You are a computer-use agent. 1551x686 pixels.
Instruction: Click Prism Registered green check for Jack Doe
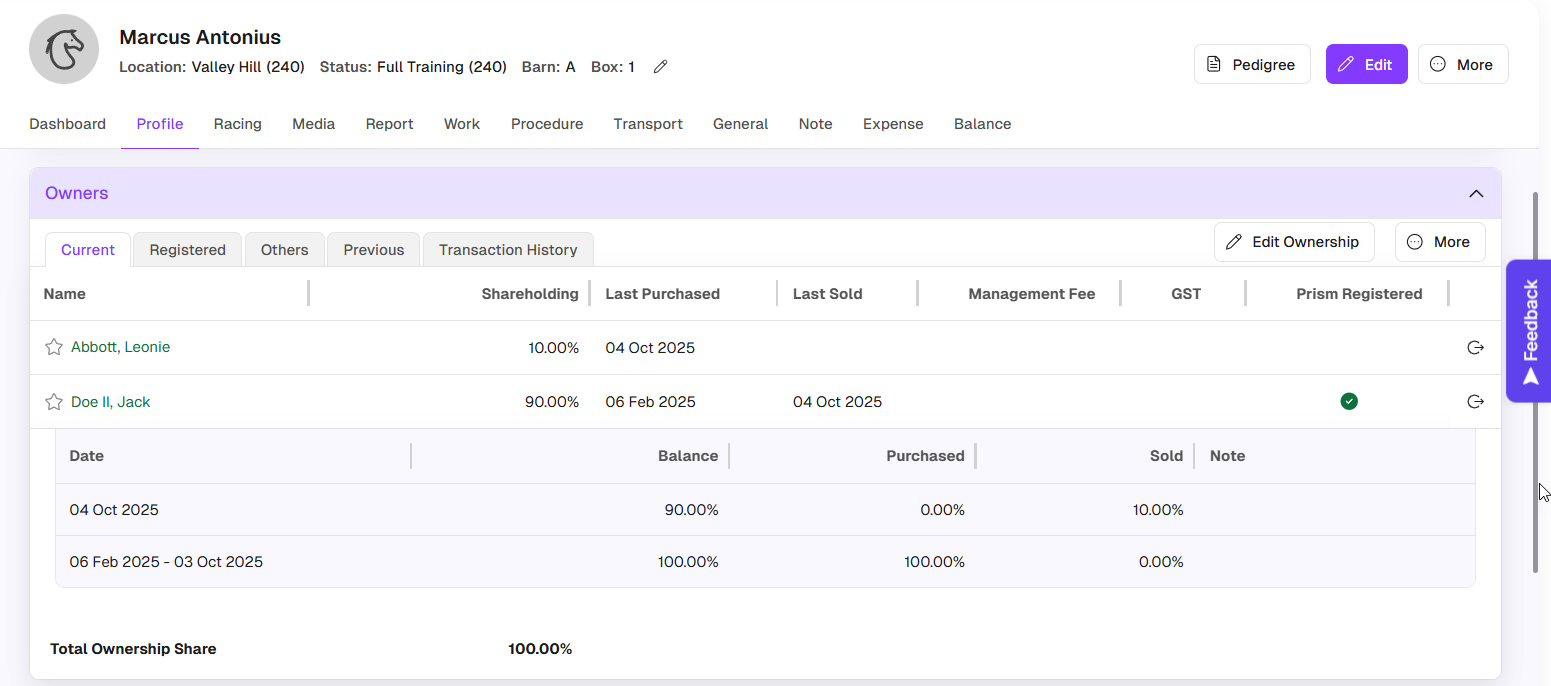coord(1349,402)
